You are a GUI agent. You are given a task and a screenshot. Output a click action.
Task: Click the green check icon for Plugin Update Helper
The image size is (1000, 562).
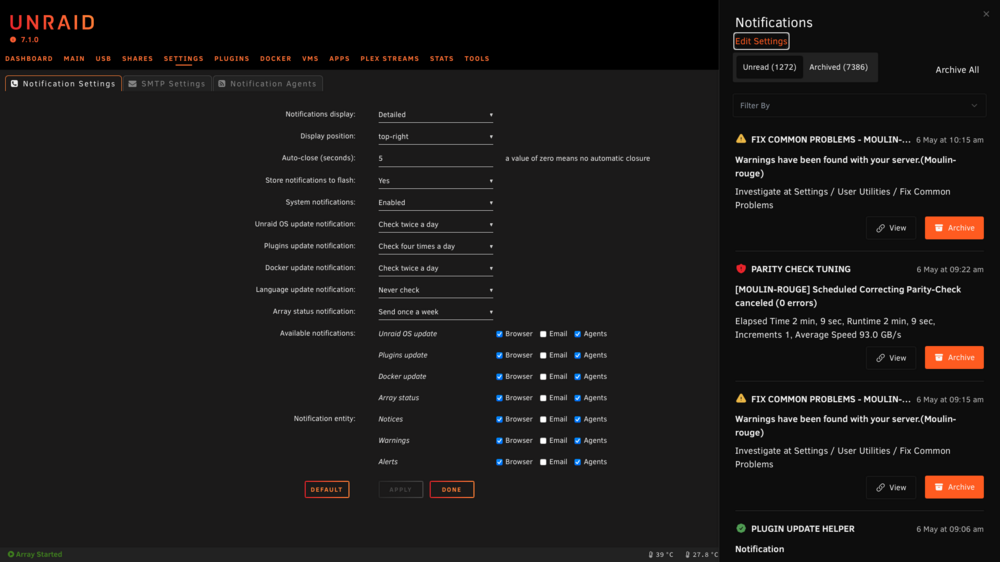point(740,528)
